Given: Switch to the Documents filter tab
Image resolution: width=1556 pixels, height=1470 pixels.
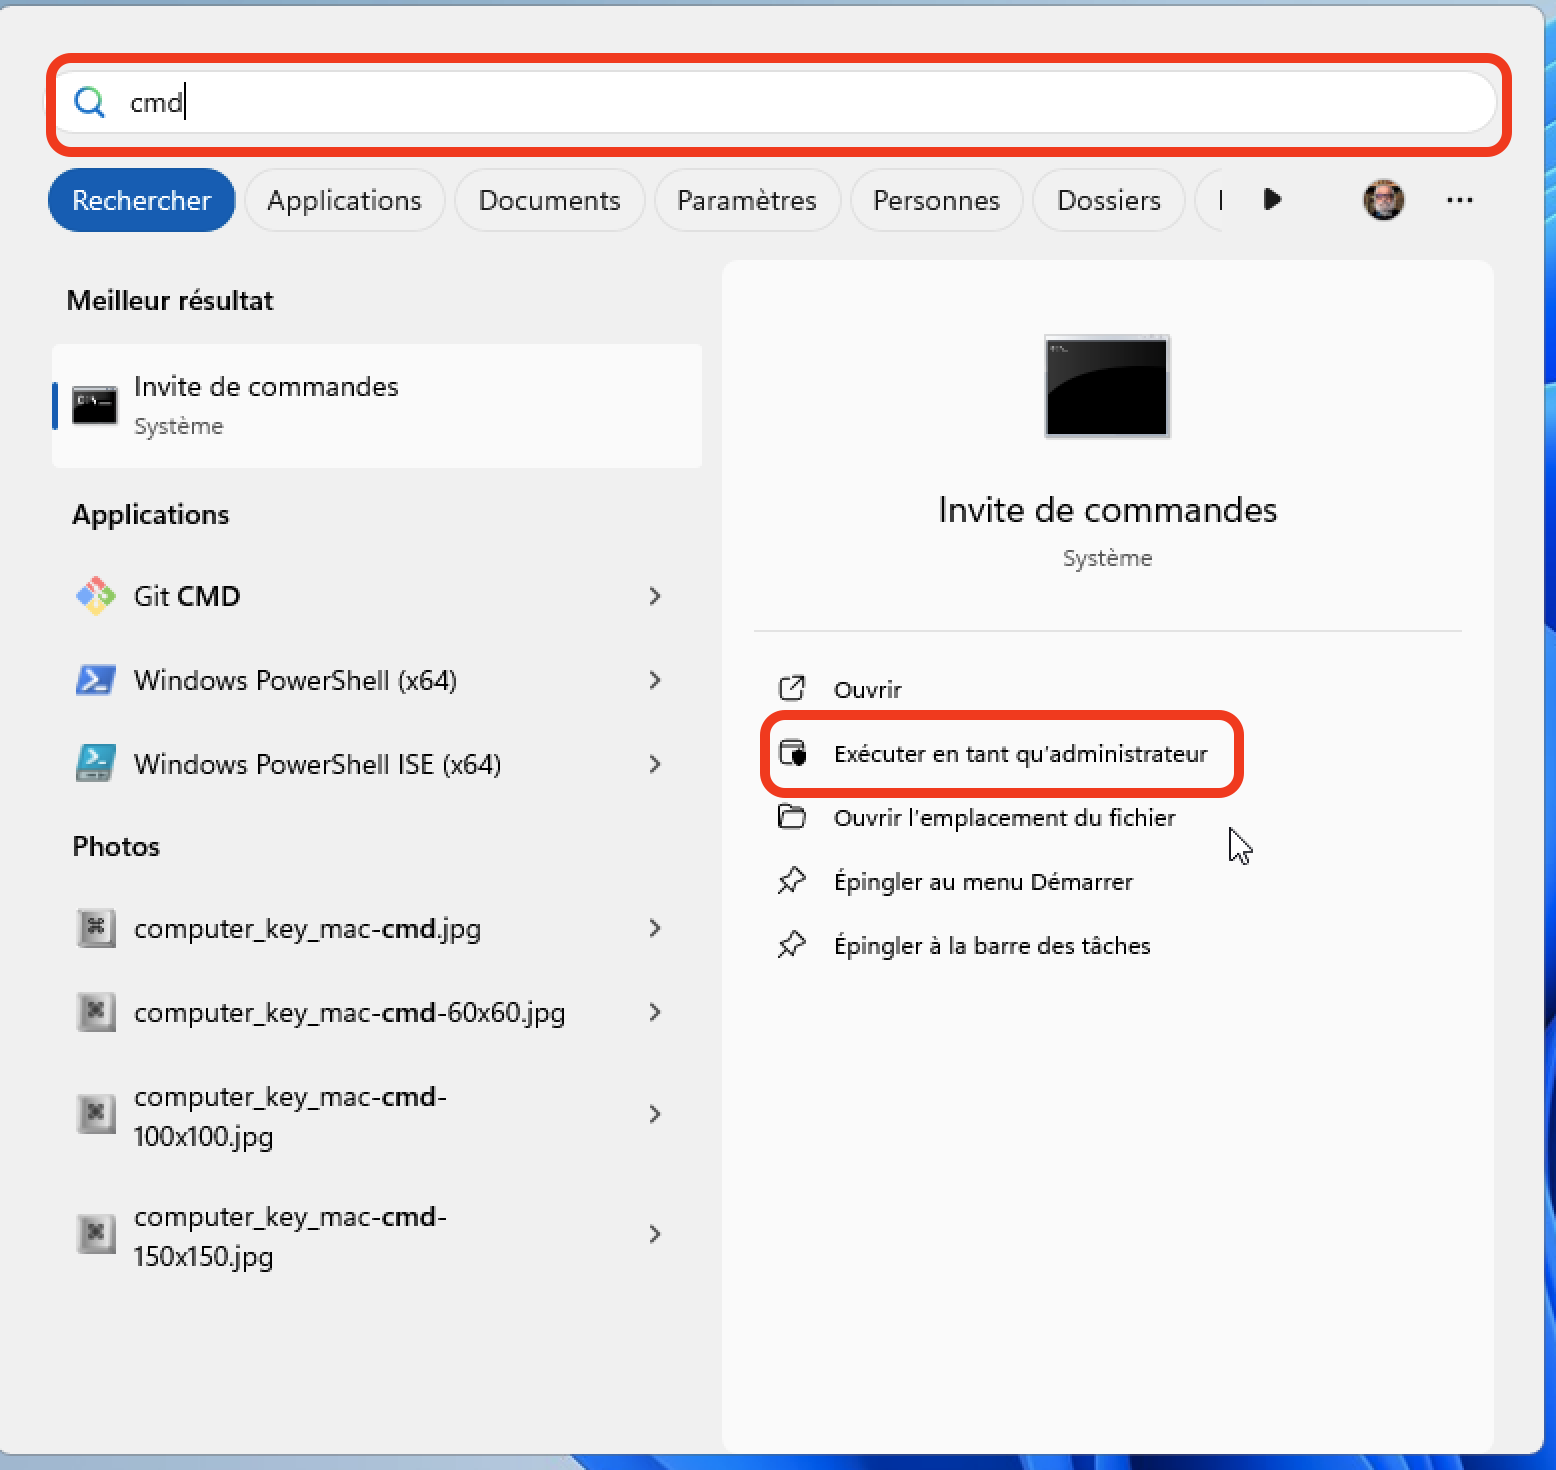Looking at the screenshot, I should [x=550, y=200].
